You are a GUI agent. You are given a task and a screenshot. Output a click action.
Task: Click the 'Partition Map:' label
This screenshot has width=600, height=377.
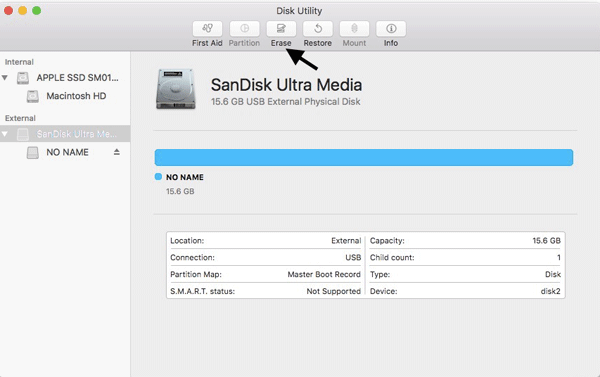click(196, 274)
